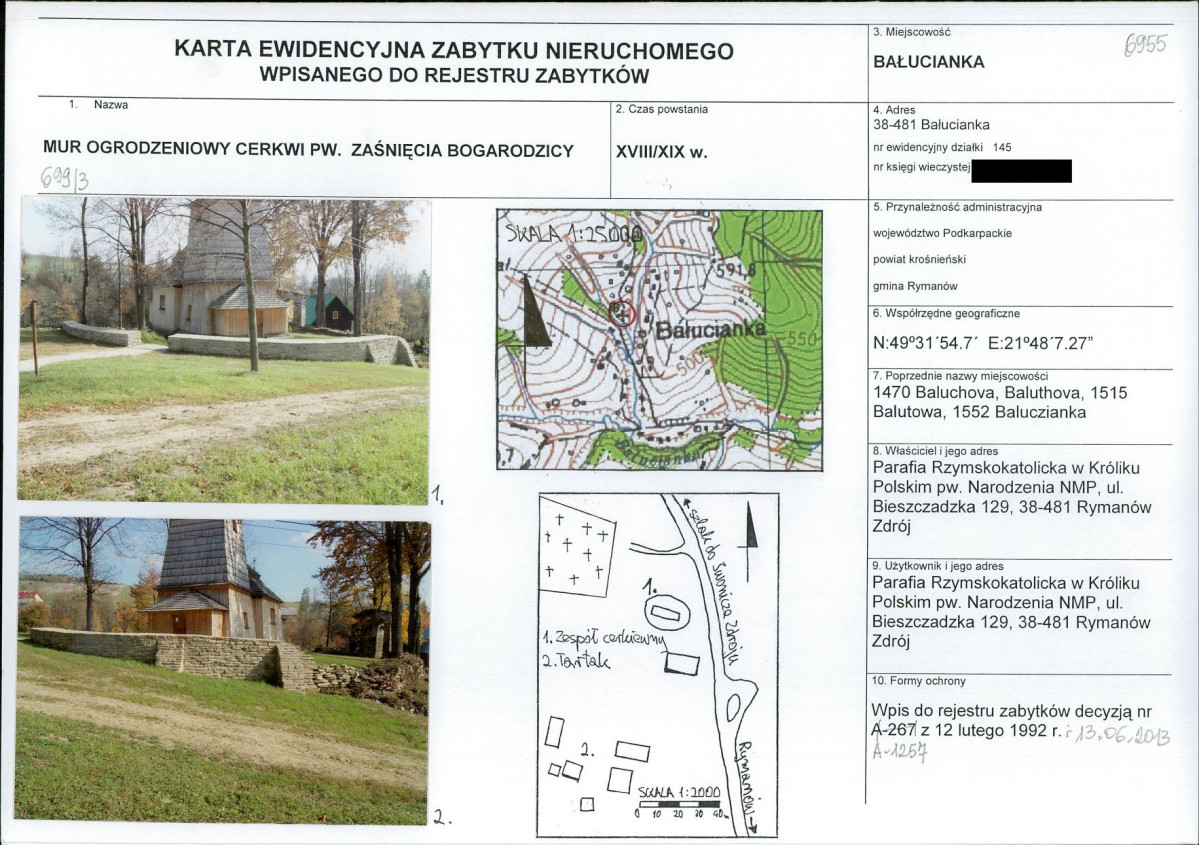Open the topographic map of Bałucianka
The width and height of the screenshot is (1199, 845).
(x=659, y=340)
